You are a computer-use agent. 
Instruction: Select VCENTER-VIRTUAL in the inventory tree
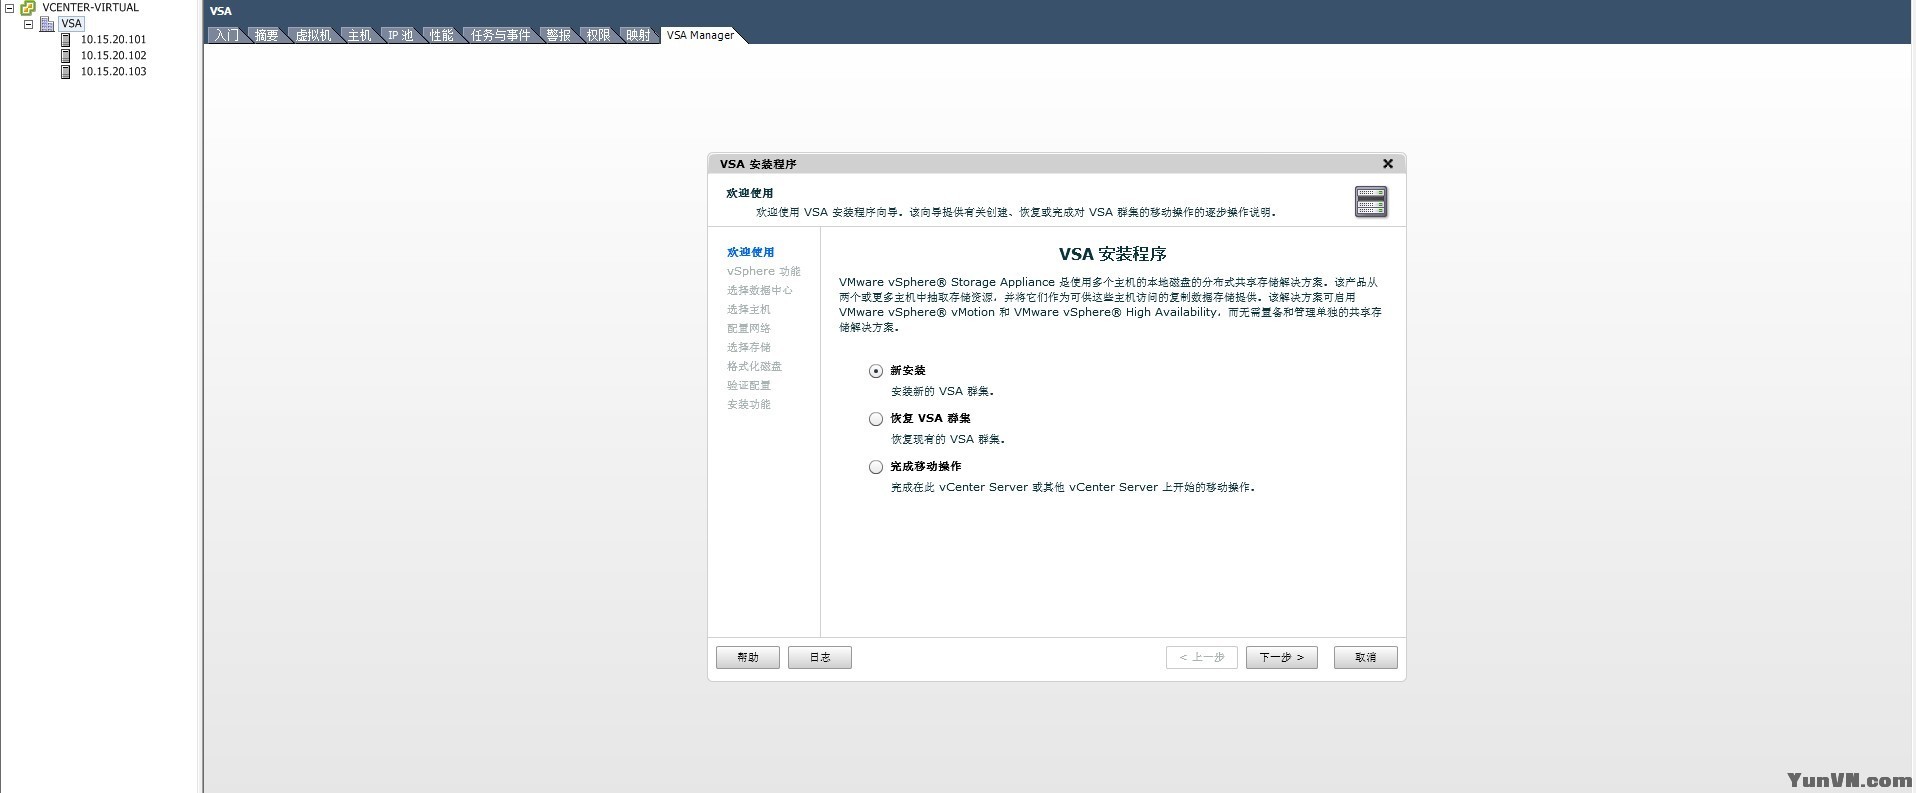coord(91,8)
